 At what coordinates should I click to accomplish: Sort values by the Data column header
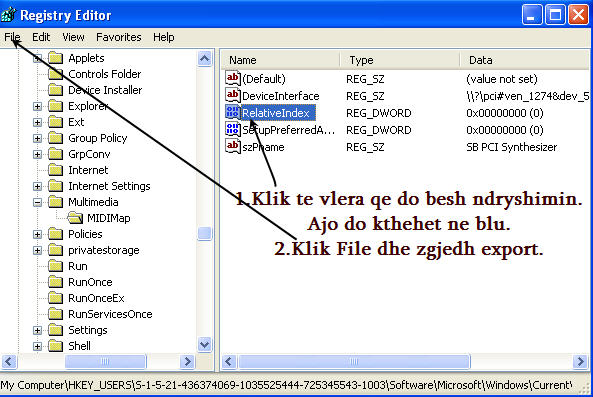[x=525, y=60]
